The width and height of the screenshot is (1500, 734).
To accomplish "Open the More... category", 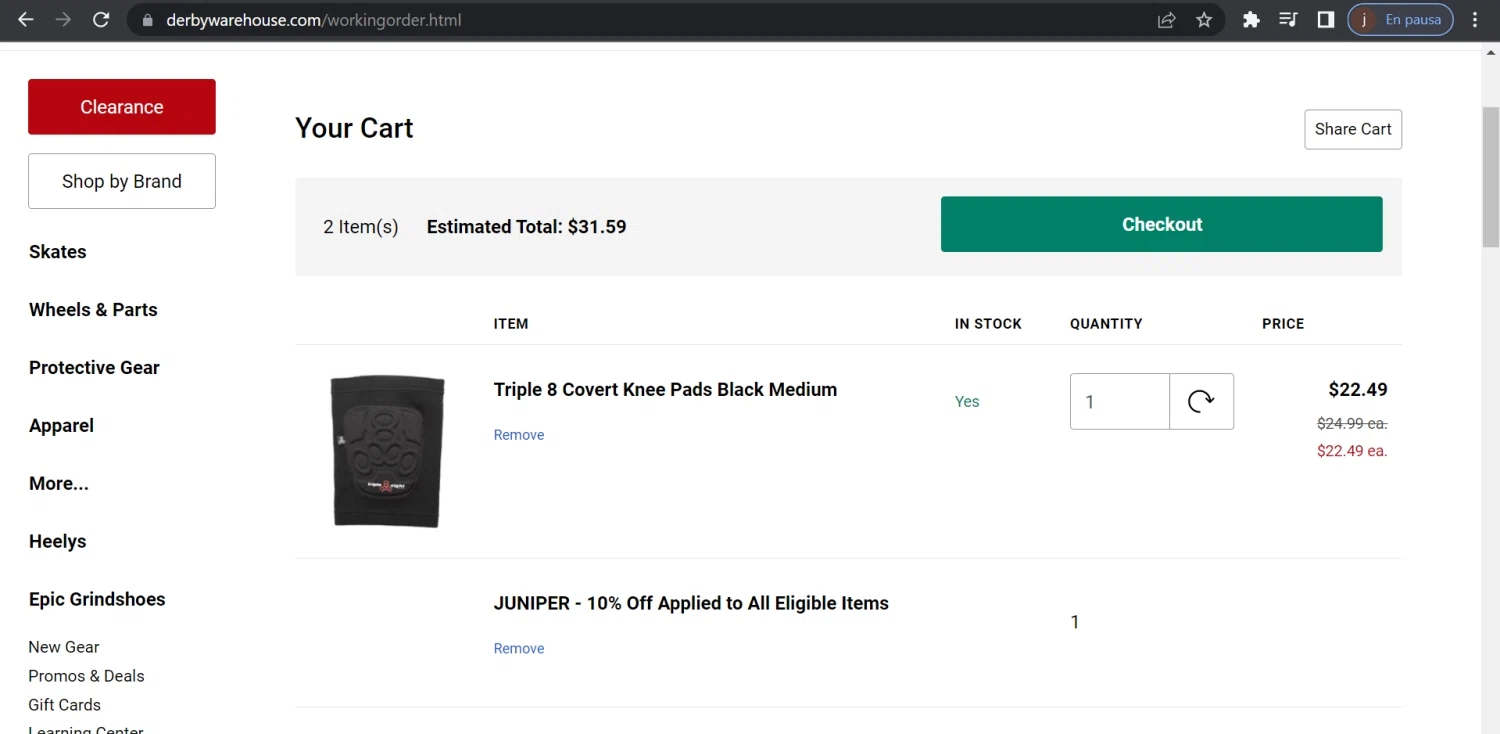I will click(x=59, y=484).
